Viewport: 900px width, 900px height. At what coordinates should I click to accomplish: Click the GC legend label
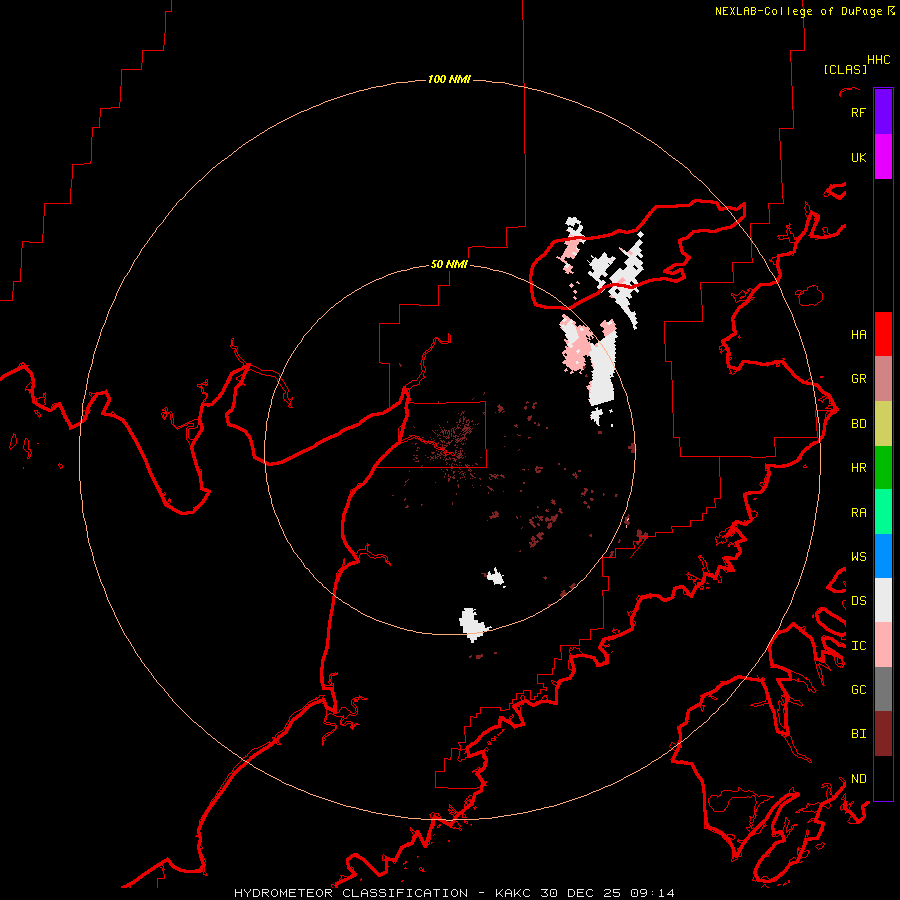point(858,689)
